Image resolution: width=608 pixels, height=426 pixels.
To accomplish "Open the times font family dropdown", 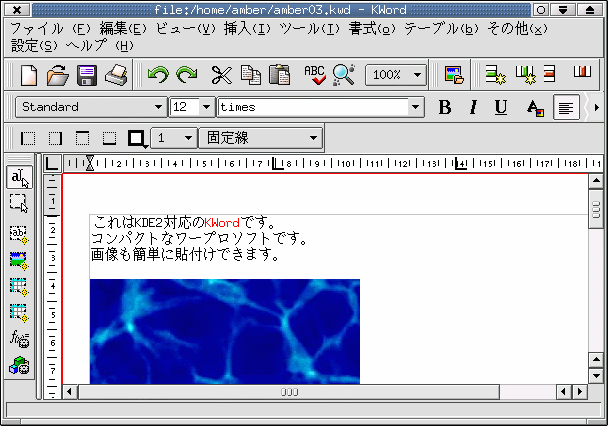I will 415,107.
